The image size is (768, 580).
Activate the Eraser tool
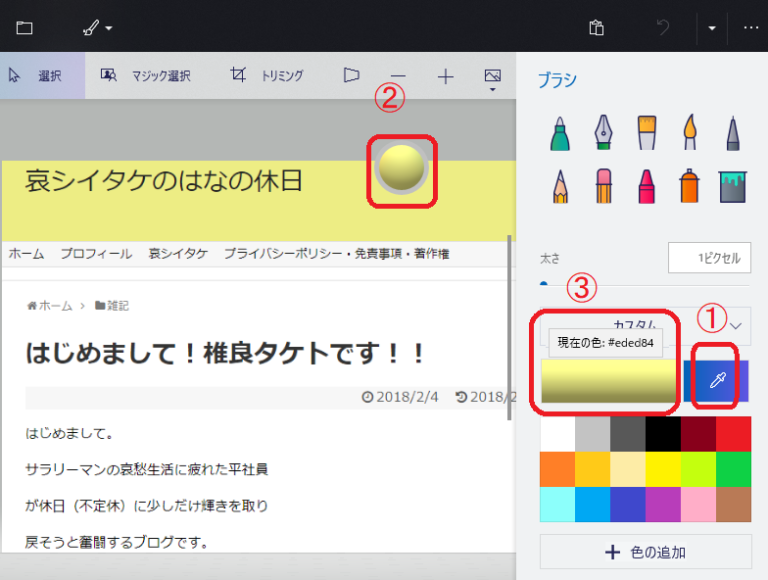pyautogui.click(x=604, y=184)
